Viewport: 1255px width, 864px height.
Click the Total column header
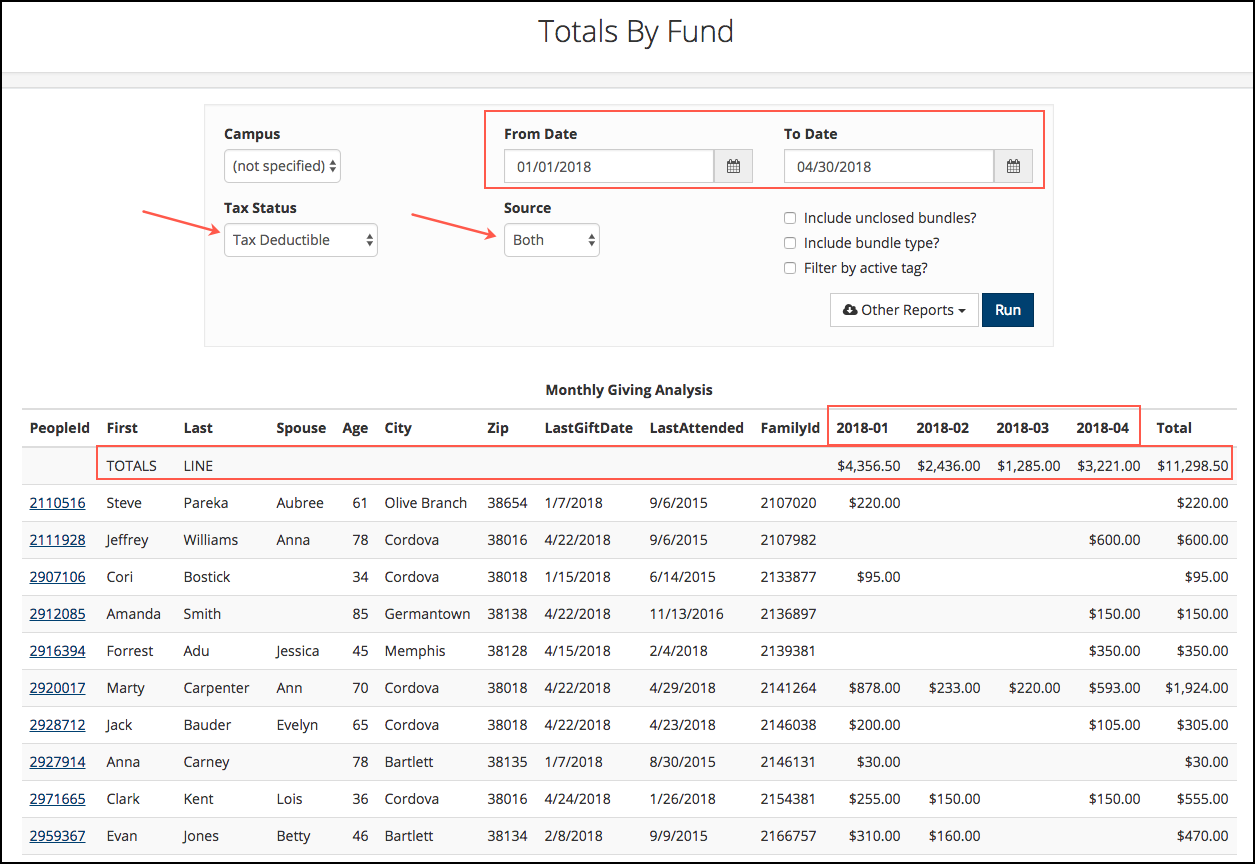tap(1174, 428)
